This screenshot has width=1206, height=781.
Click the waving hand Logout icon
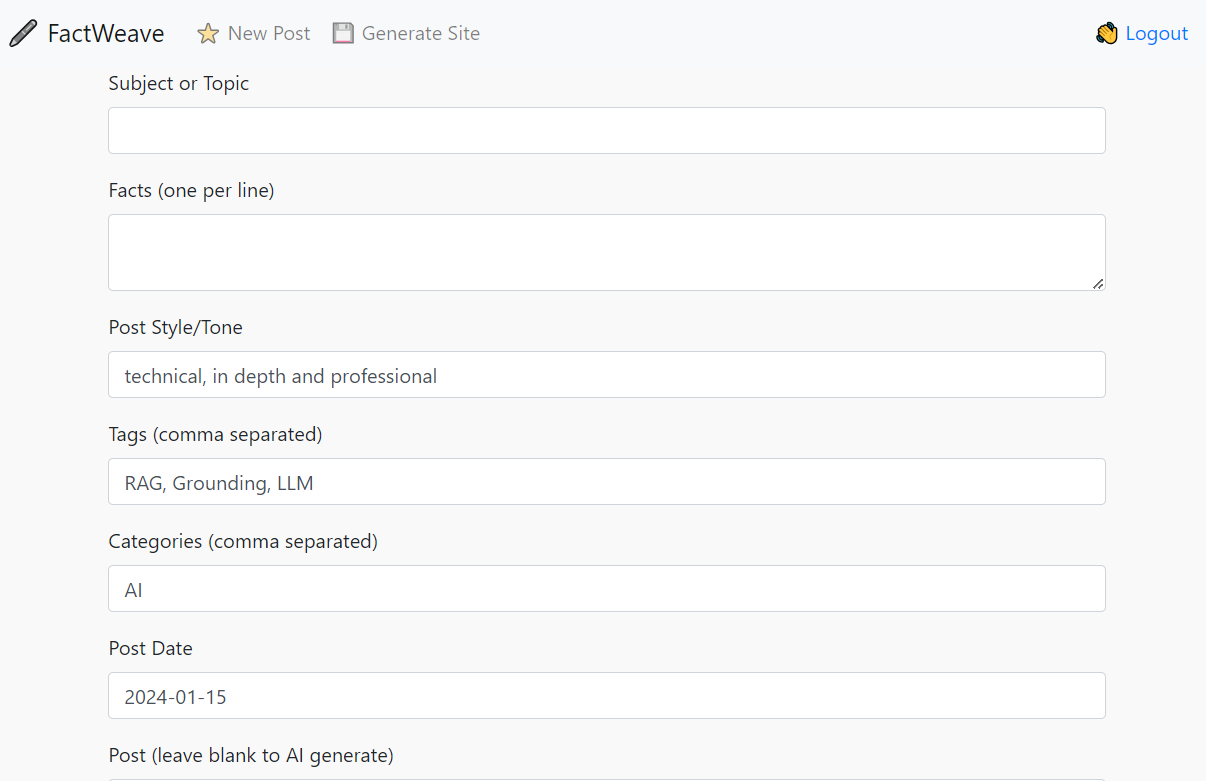click(x=1106, y=34)
